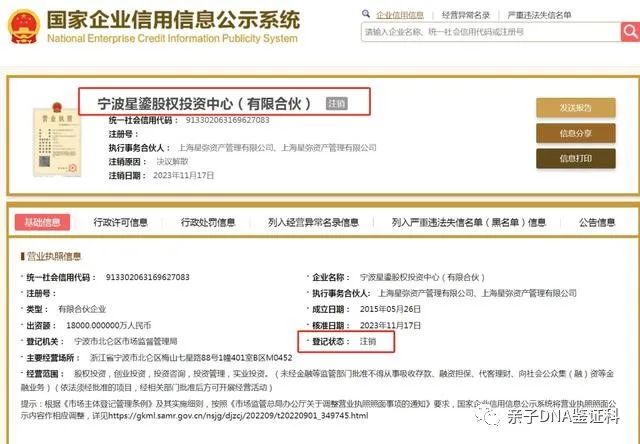This screenshot has height=444, width=640.
Task: Click the 主要经营场所 address text
Action: 191,358
